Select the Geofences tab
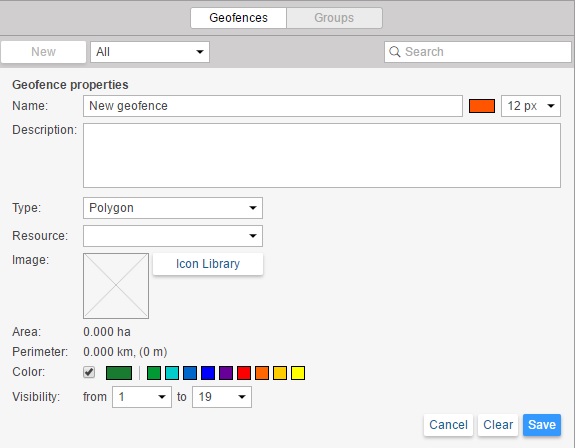This screenshot has width=576, height=448. coord(238,18)
